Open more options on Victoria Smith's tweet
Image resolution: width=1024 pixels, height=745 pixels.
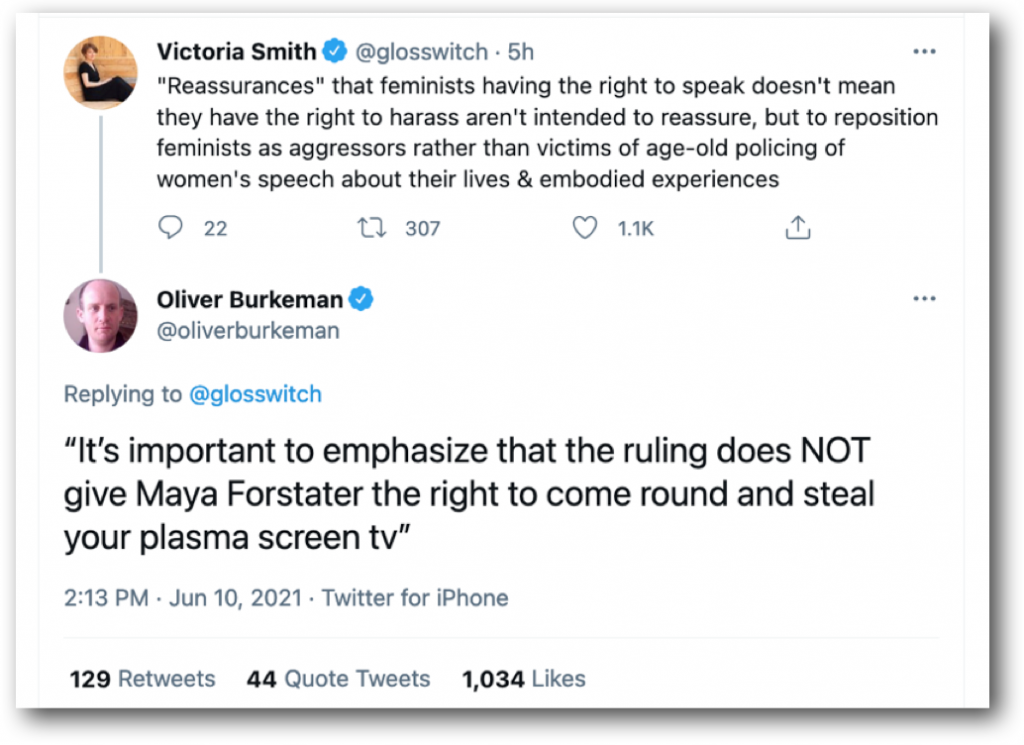tap(924, 50)
